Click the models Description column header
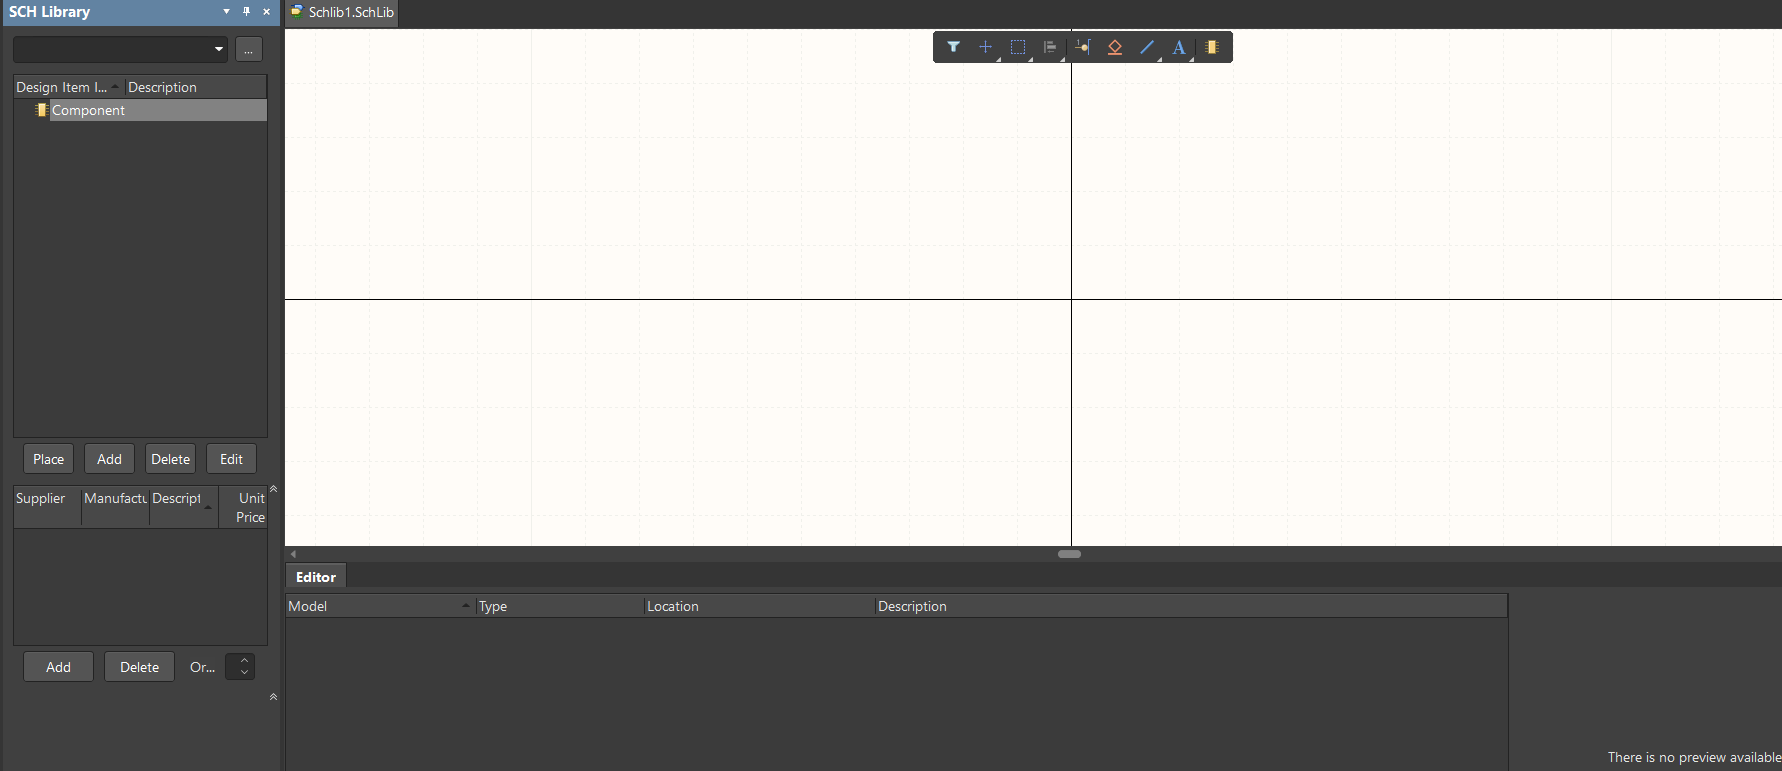 pyautogui.click(x=1191, y=606)
